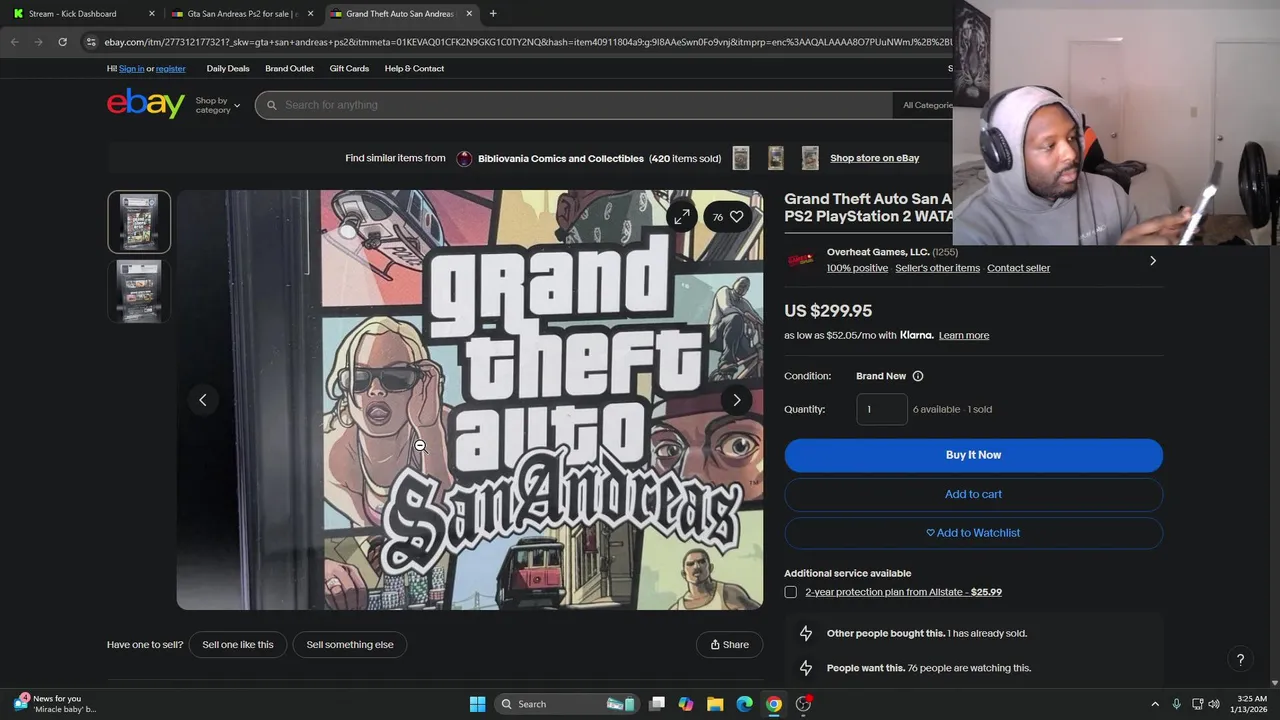Show hidden system tray icons
This screenshot has width=1280, height=720.
click(1155, 704)
